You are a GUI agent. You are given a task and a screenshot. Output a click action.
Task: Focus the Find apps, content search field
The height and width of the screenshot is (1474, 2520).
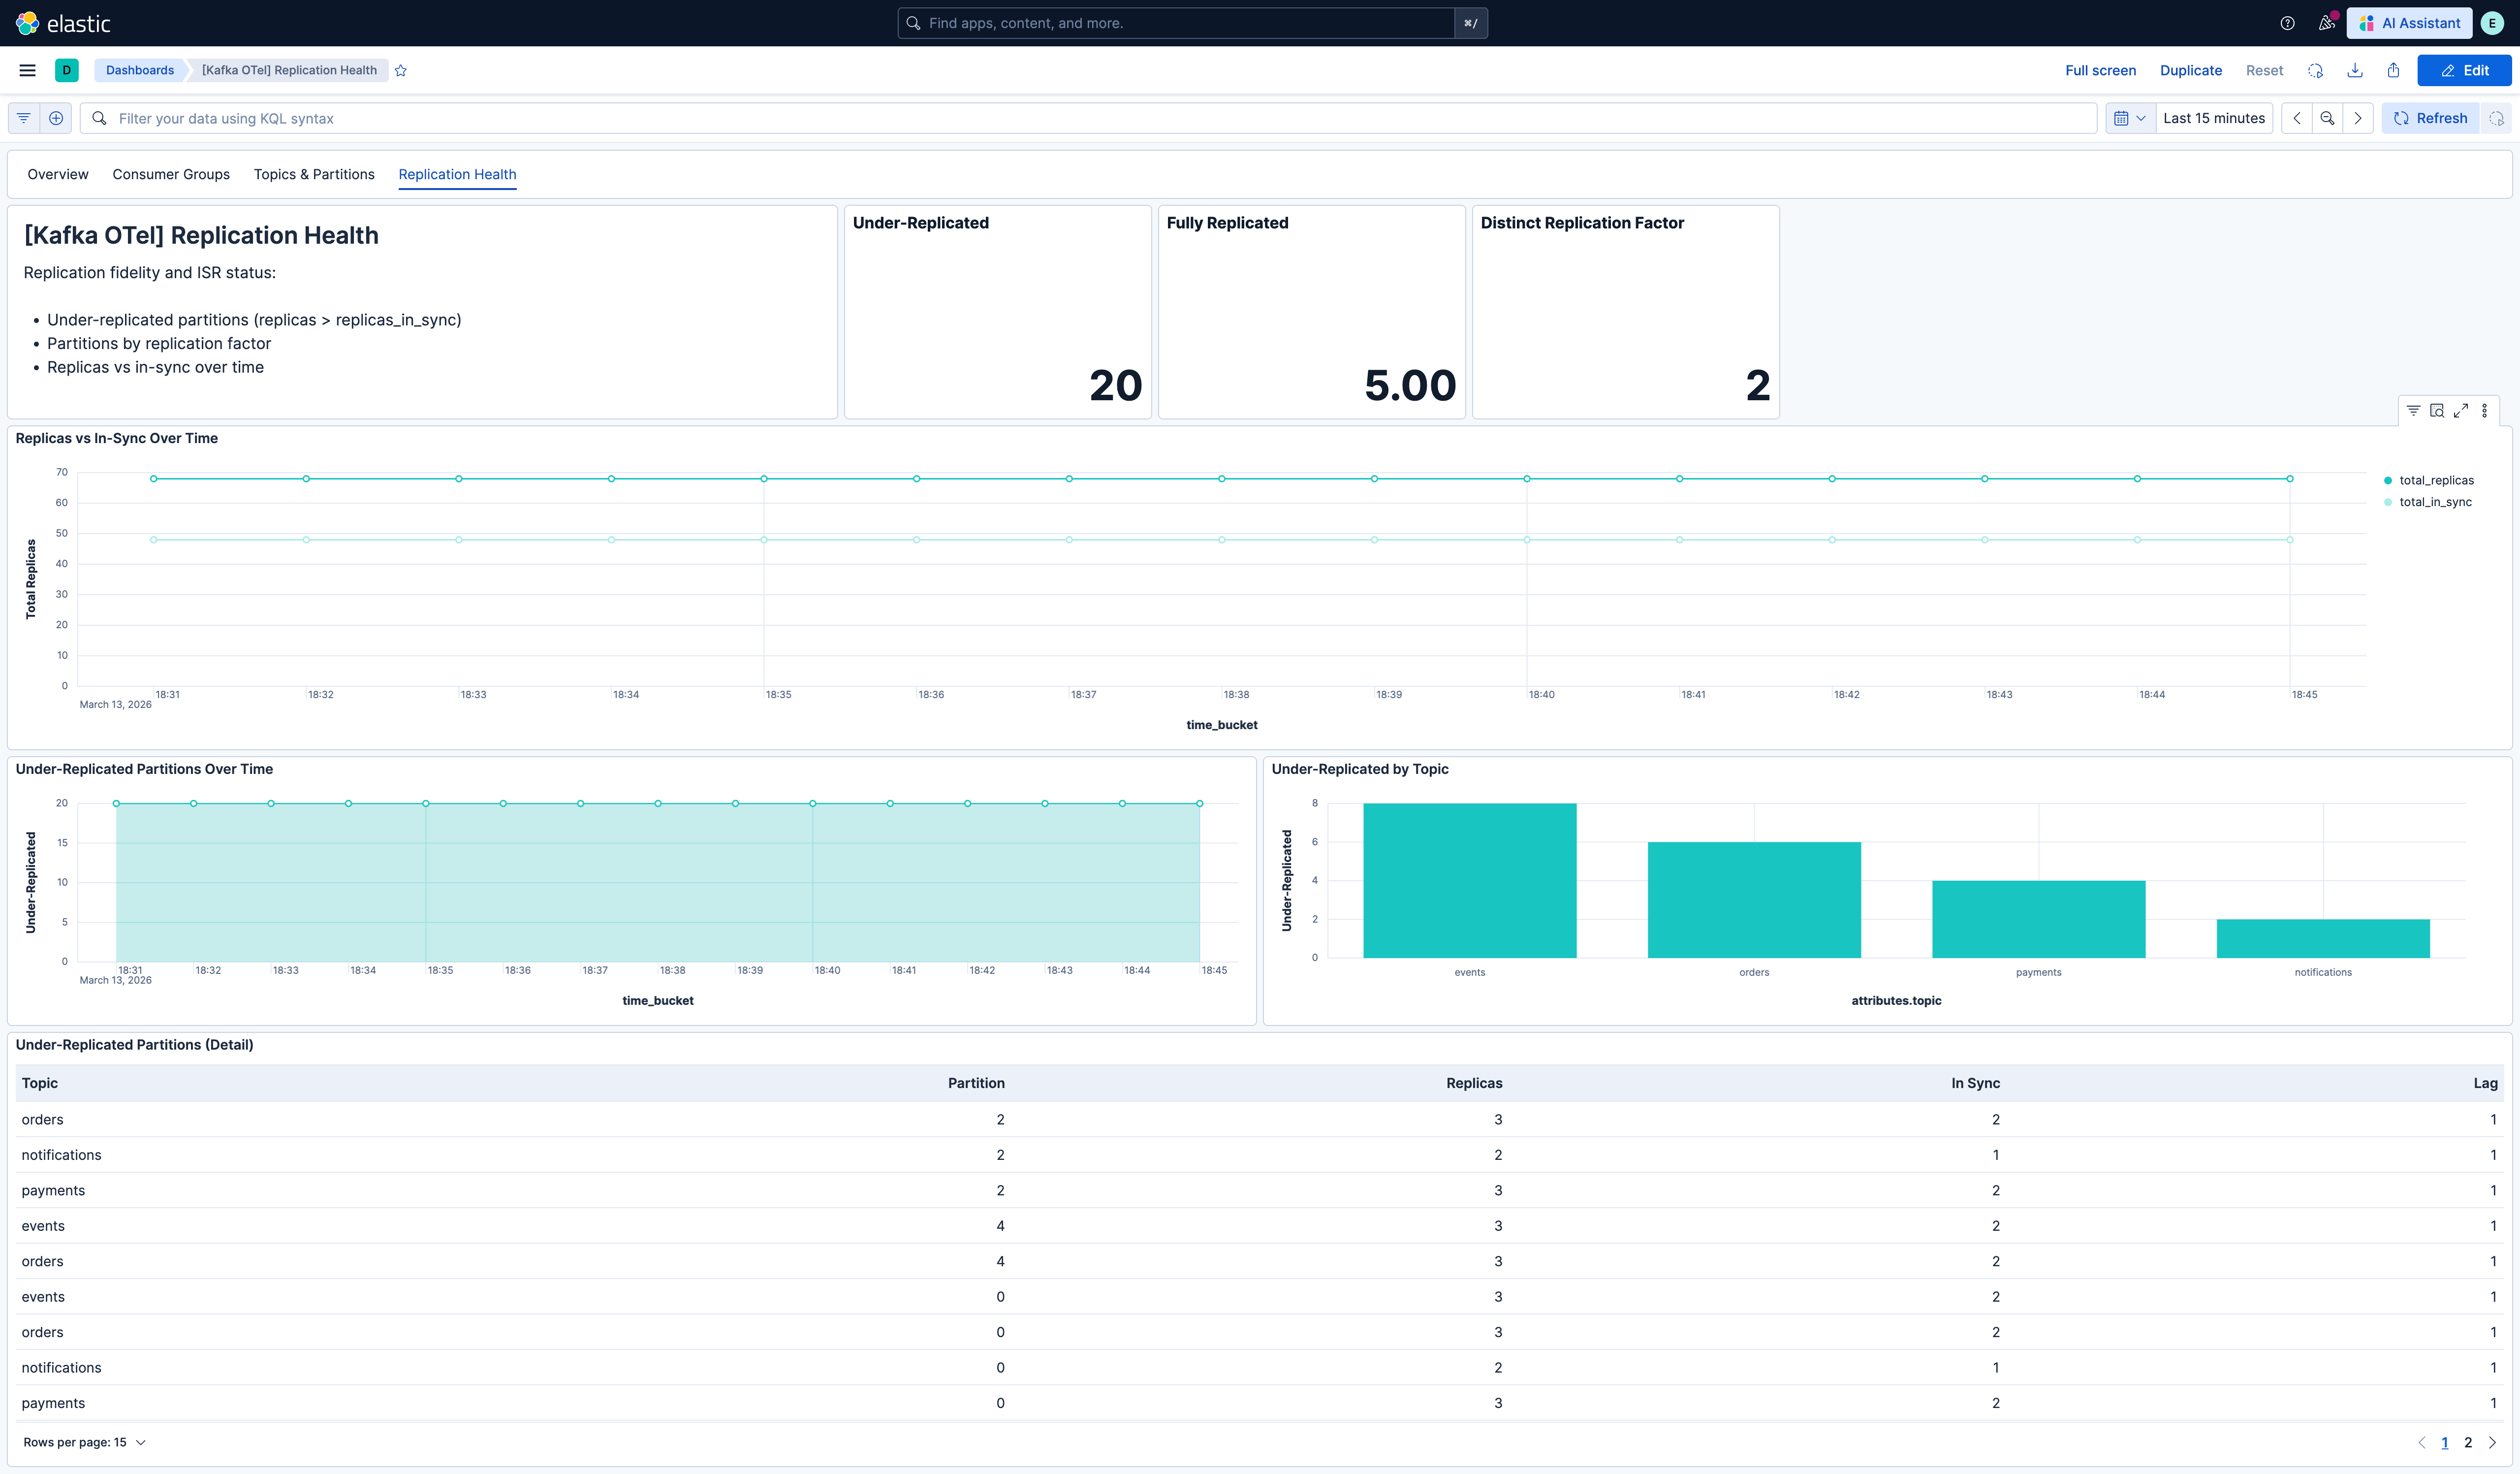coord(1176,23)
